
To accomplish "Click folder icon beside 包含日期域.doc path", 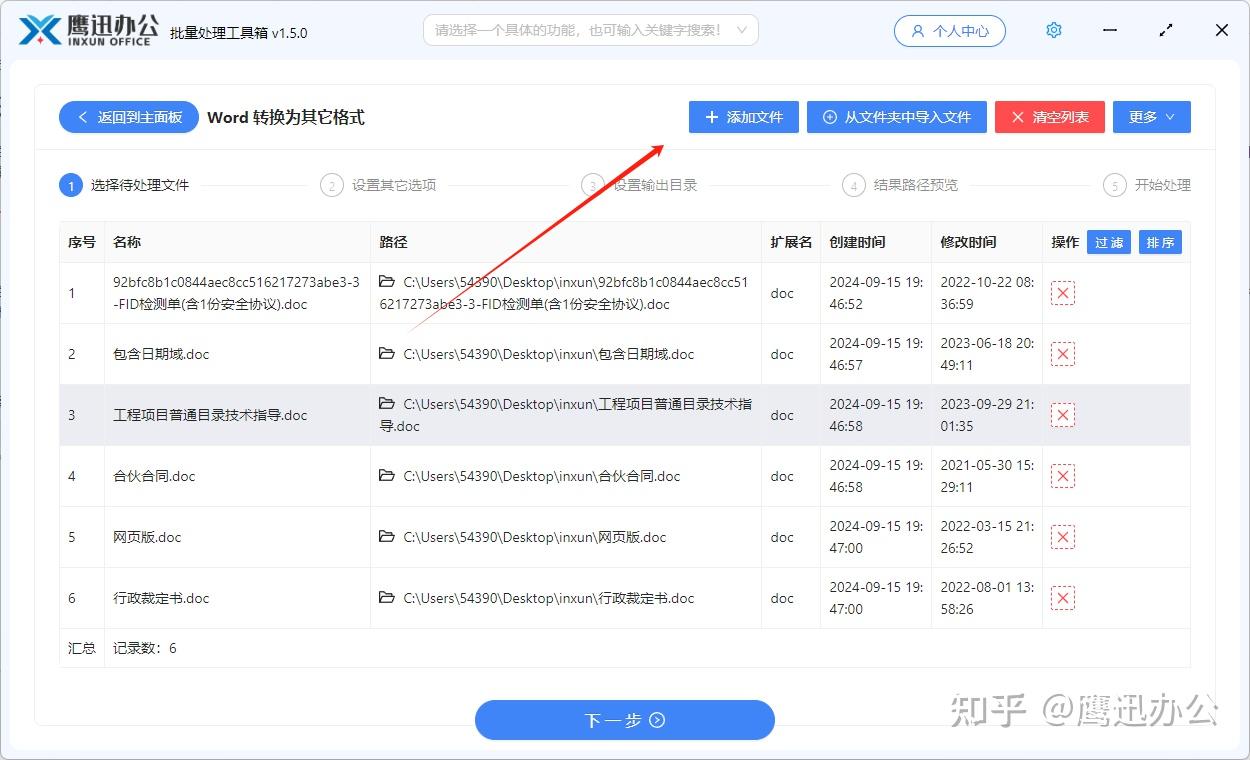I will pyautogui.click(x=386, y=353).
